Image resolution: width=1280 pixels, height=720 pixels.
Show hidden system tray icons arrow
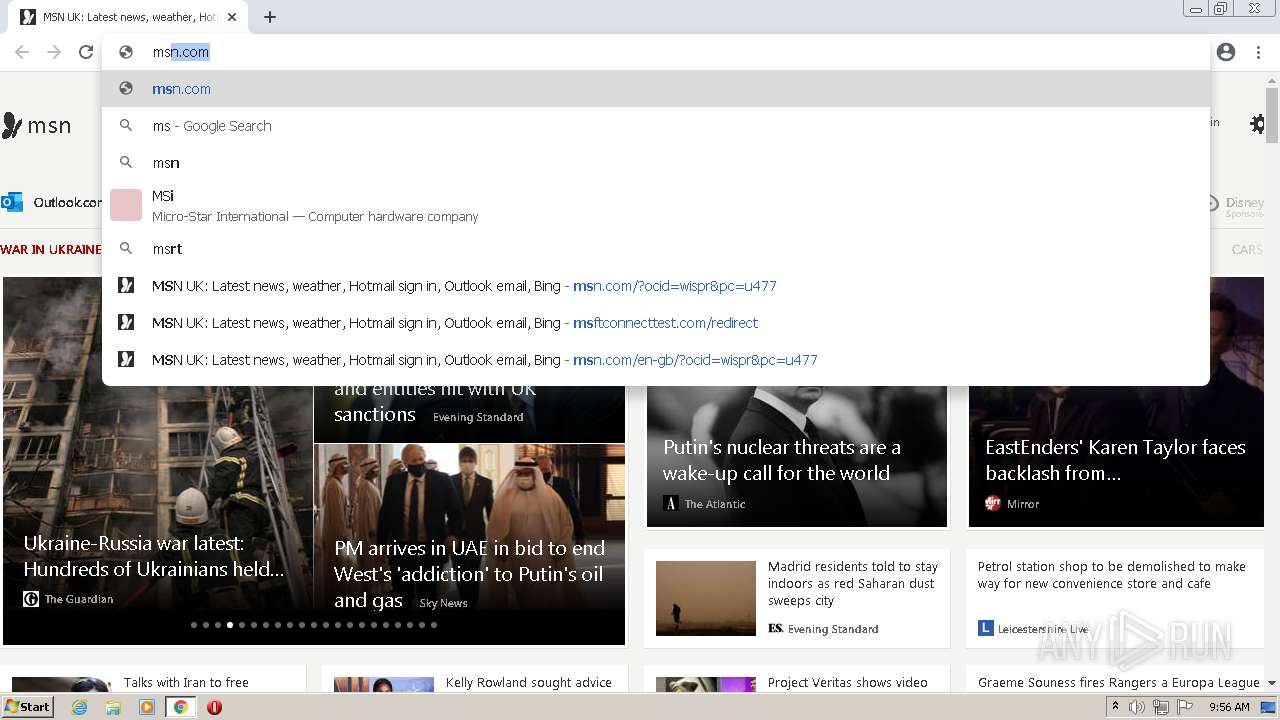(x=1115, y=707)
